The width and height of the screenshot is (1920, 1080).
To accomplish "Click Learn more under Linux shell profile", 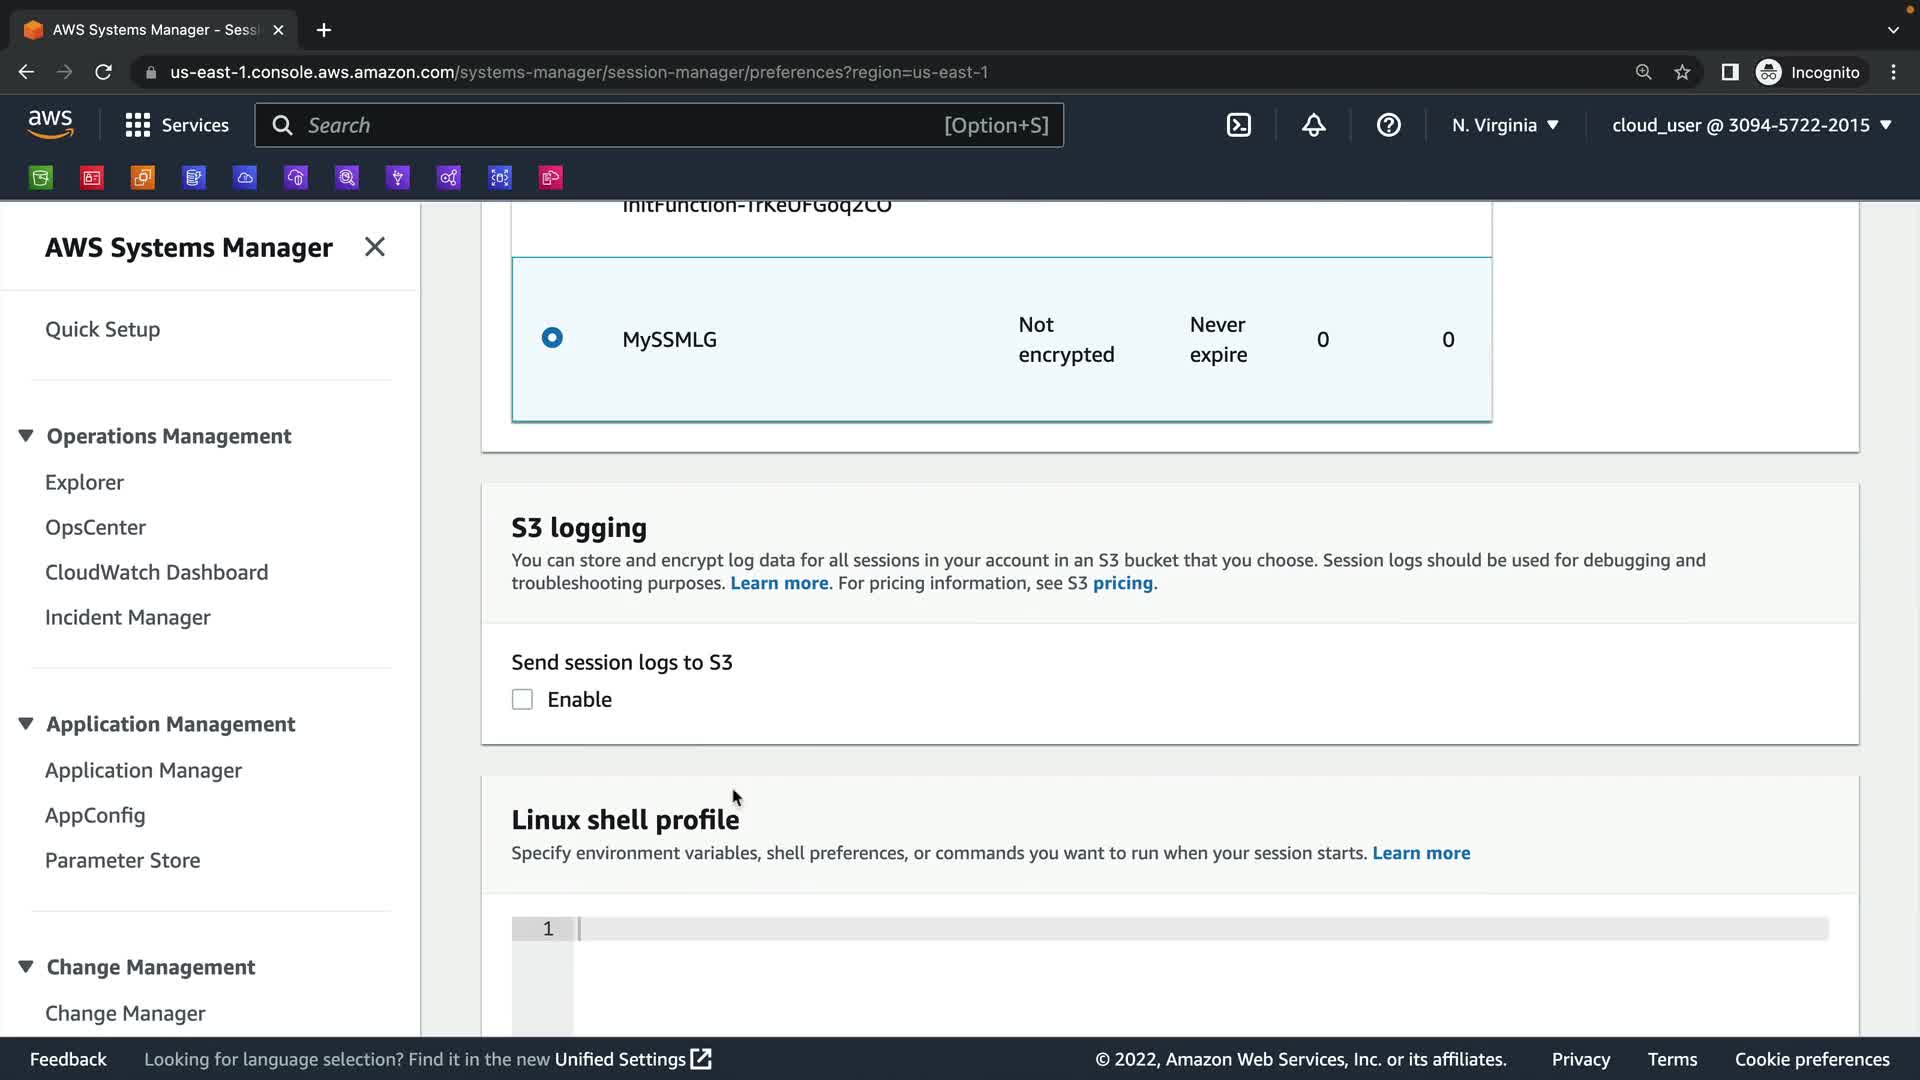I will click(x=1420, y=853).
